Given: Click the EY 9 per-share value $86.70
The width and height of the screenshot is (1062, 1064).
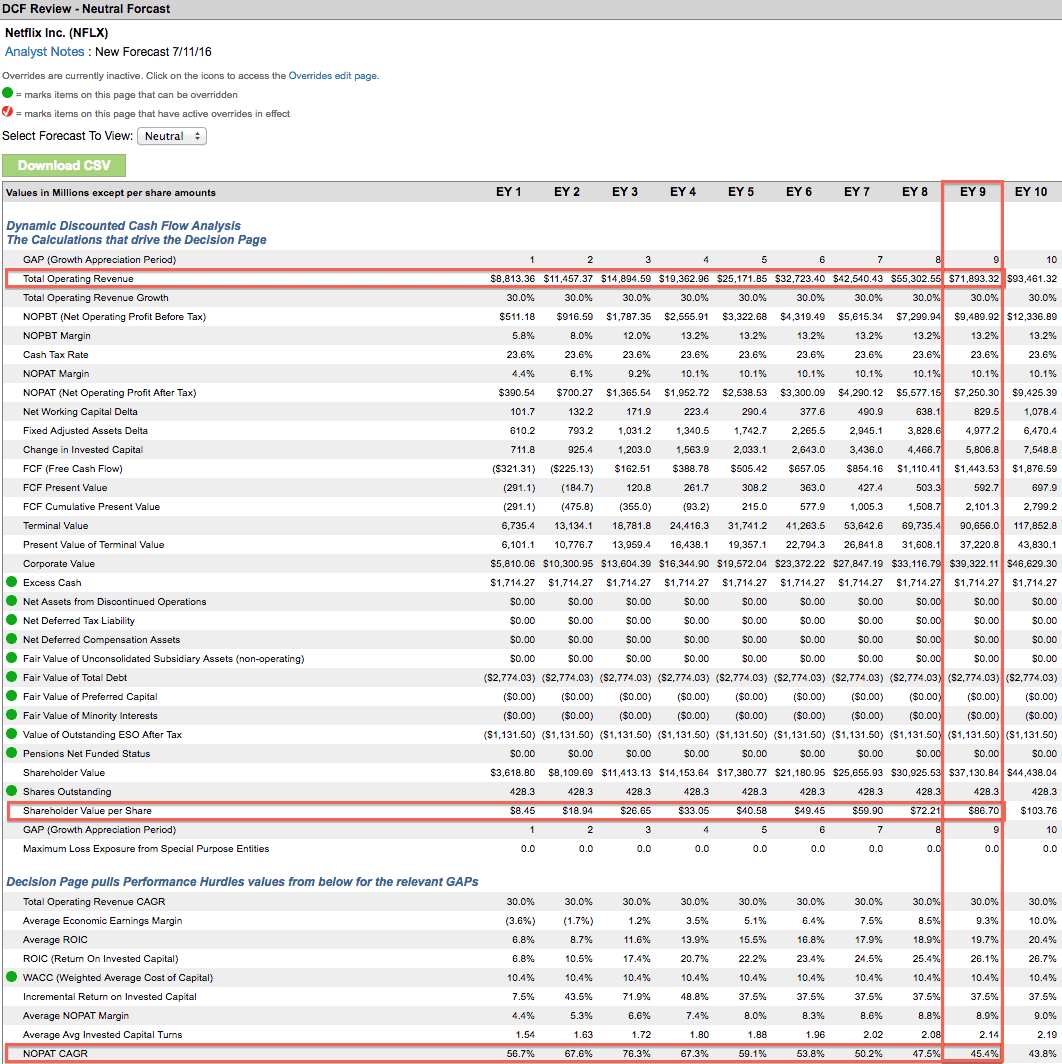Looking at the screenshot, I should 983,811.
